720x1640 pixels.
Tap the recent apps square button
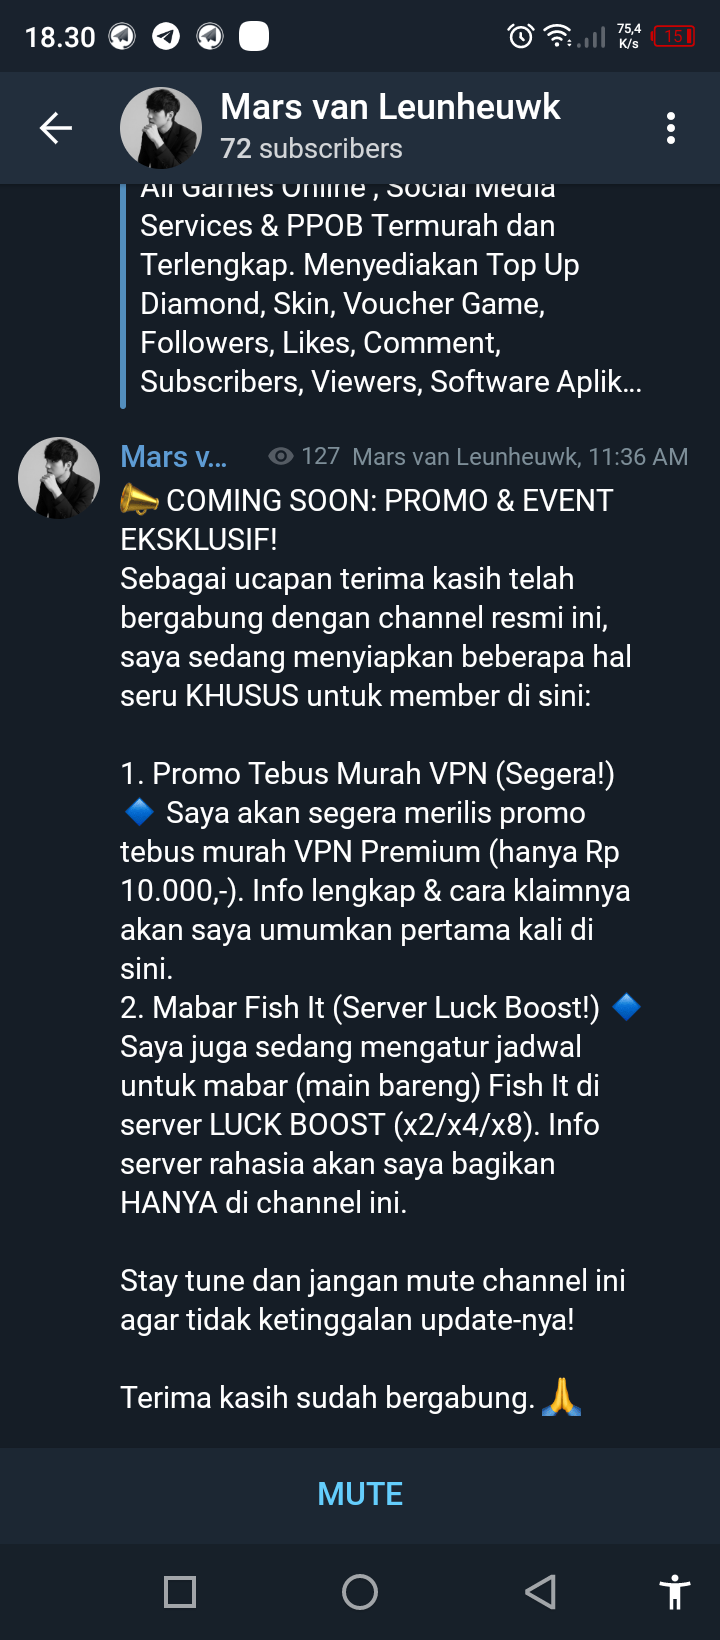pos(180,1591)
